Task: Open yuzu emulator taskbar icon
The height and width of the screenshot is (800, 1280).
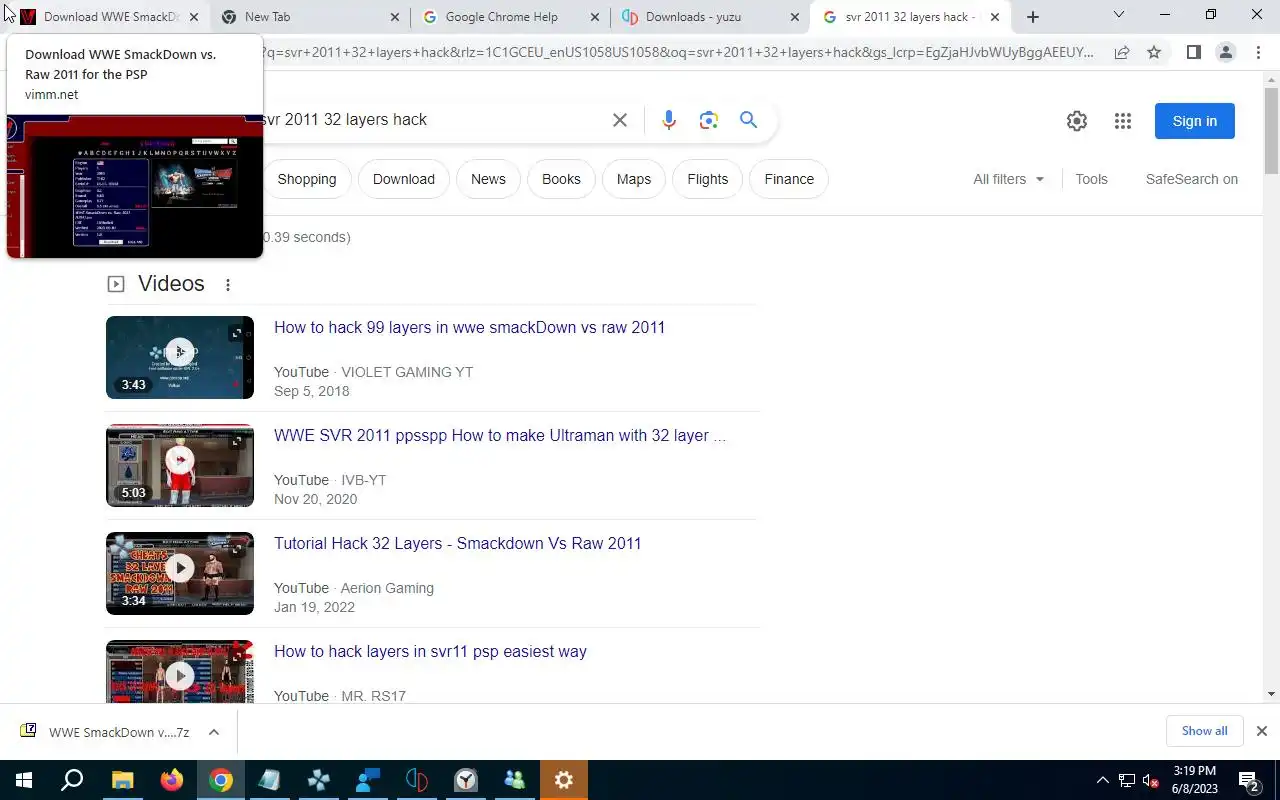Action: pos(417,780)
